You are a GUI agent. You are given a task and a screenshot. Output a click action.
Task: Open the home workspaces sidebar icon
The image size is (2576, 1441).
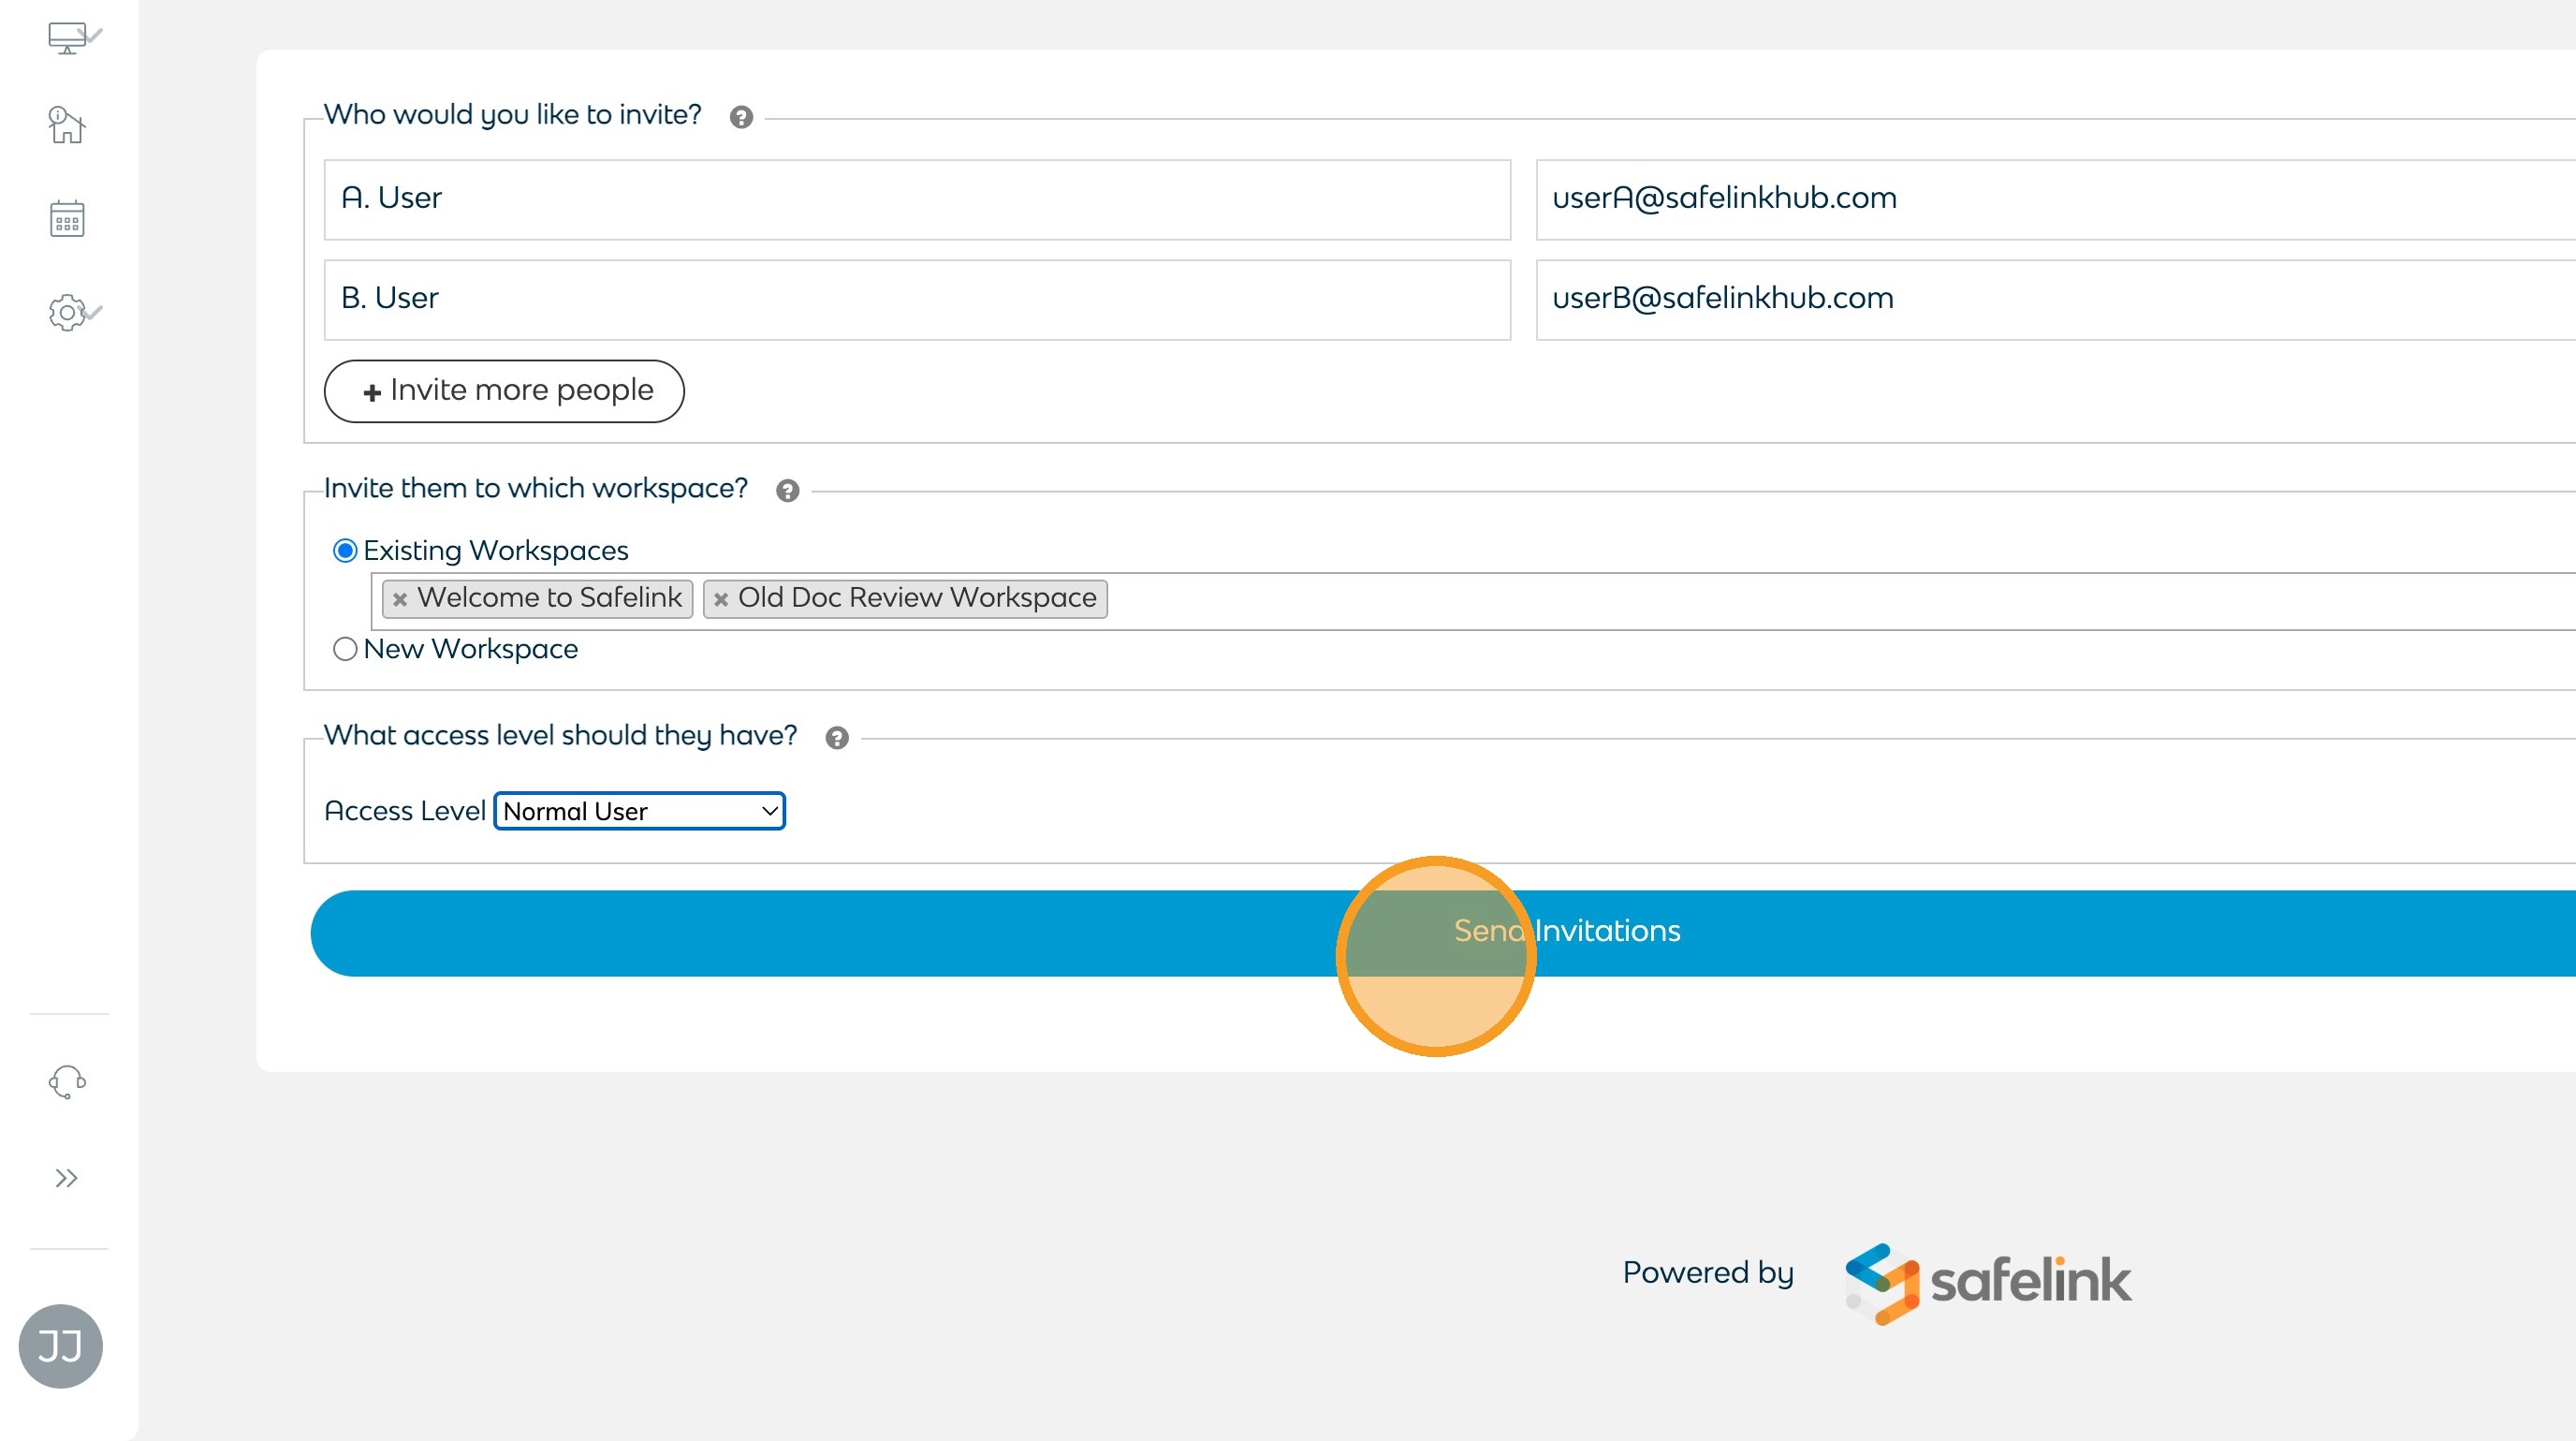coord(66,126)
